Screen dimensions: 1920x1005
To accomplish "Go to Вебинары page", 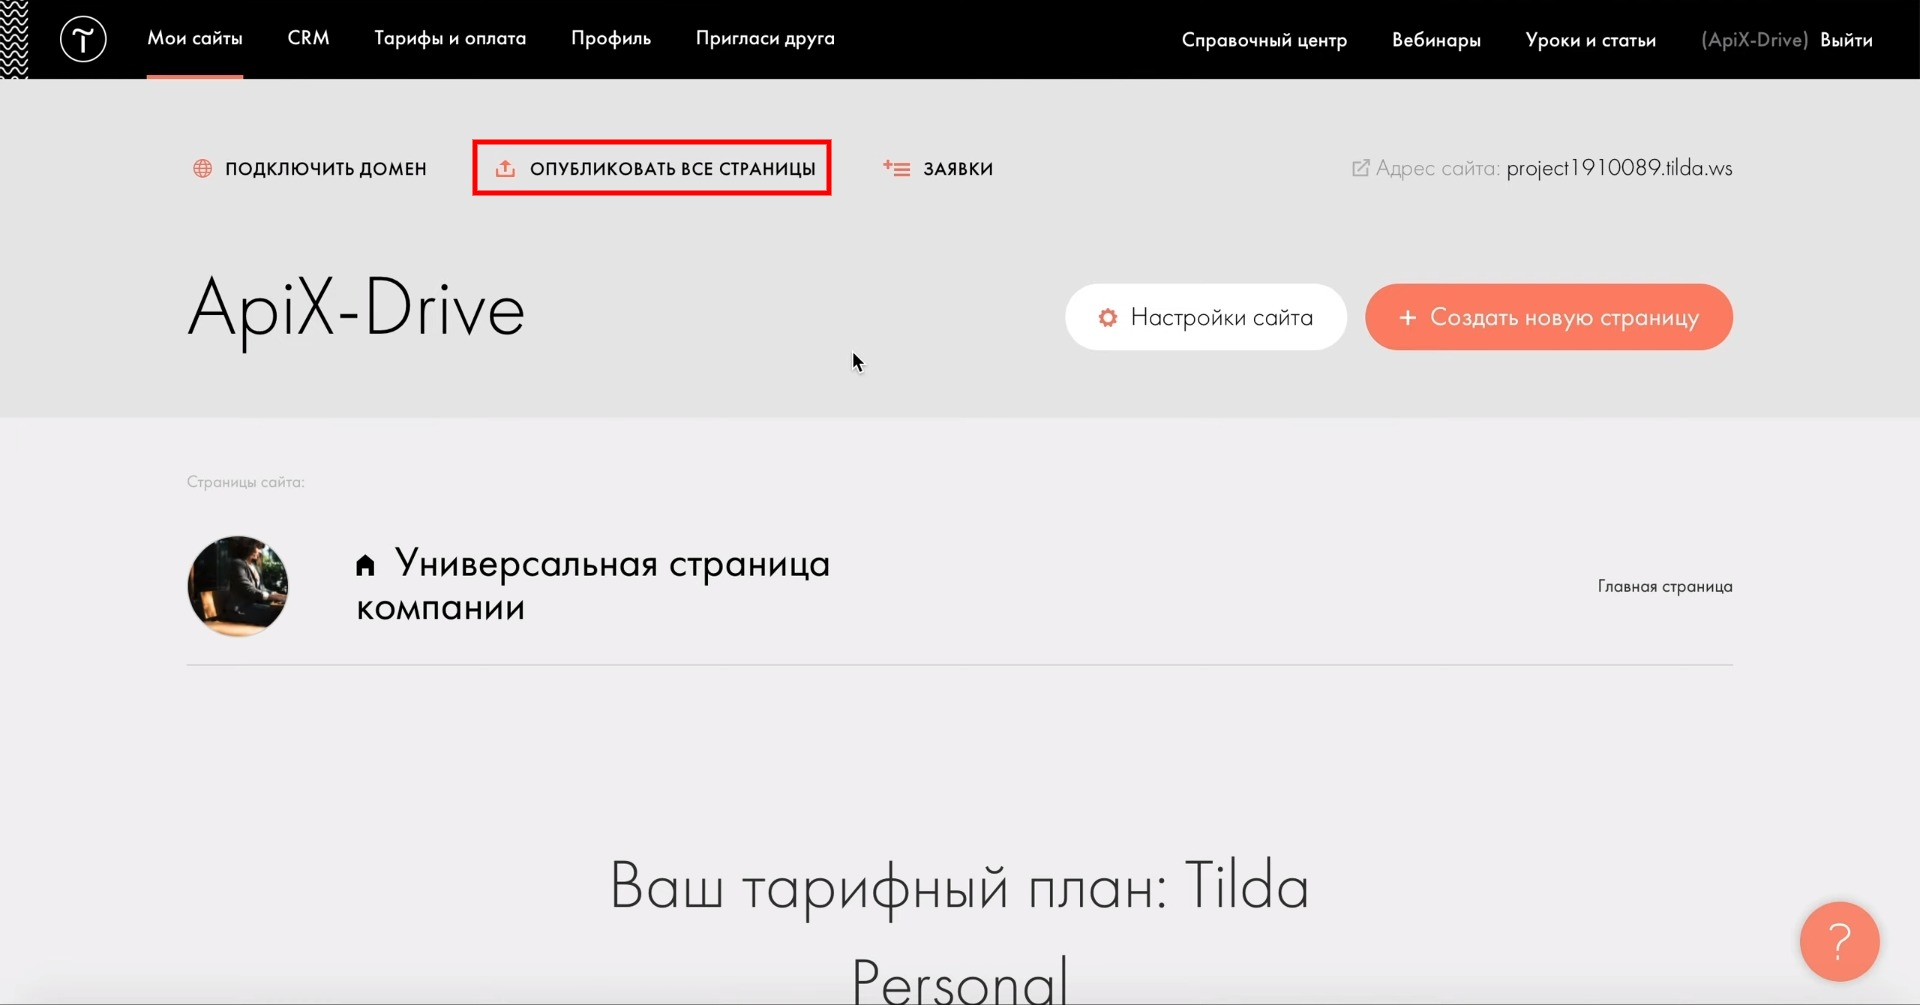I will point(1436,40).
